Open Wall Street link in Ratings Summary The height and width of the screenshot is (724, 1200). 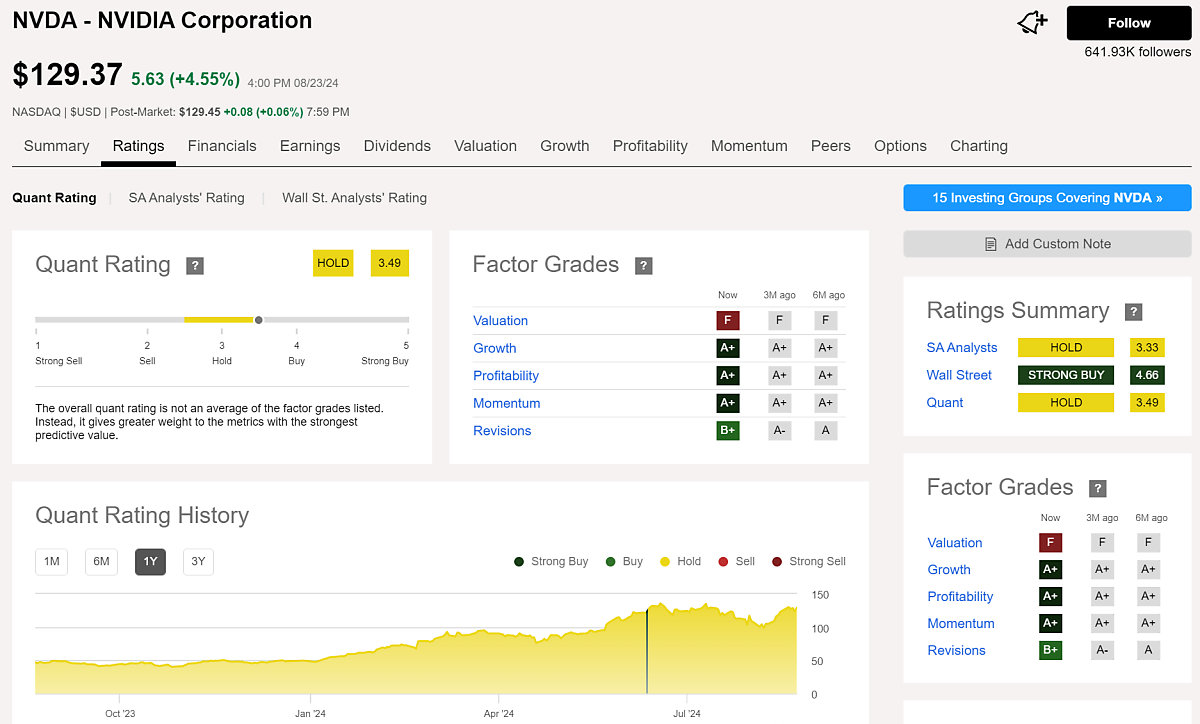959,375
